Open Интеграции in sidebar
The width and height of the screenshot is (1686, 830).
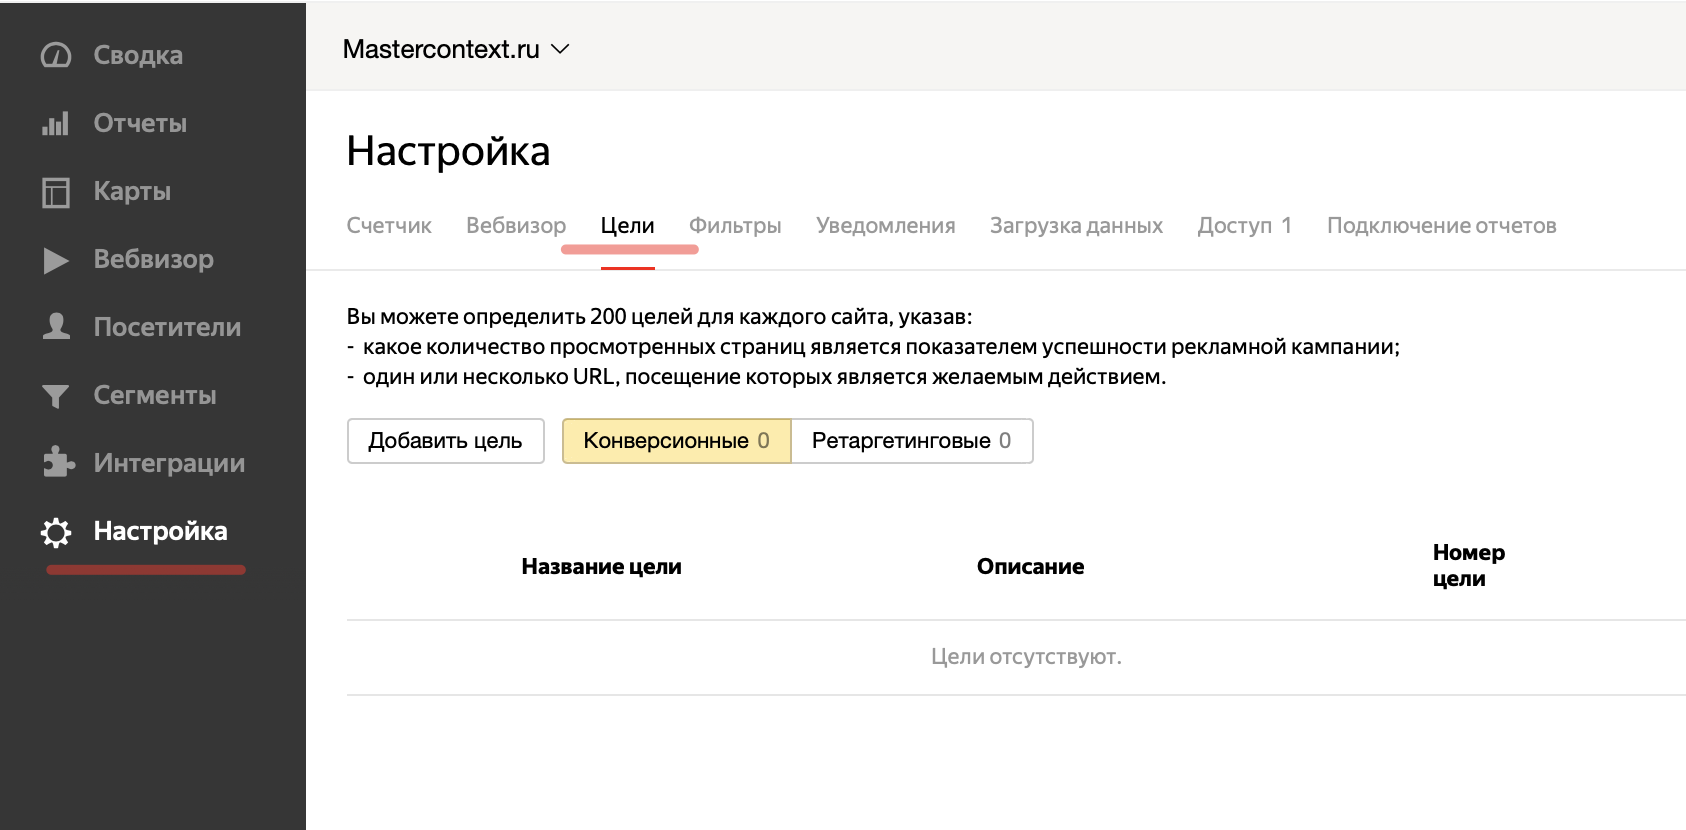click(x=169, y=463)
